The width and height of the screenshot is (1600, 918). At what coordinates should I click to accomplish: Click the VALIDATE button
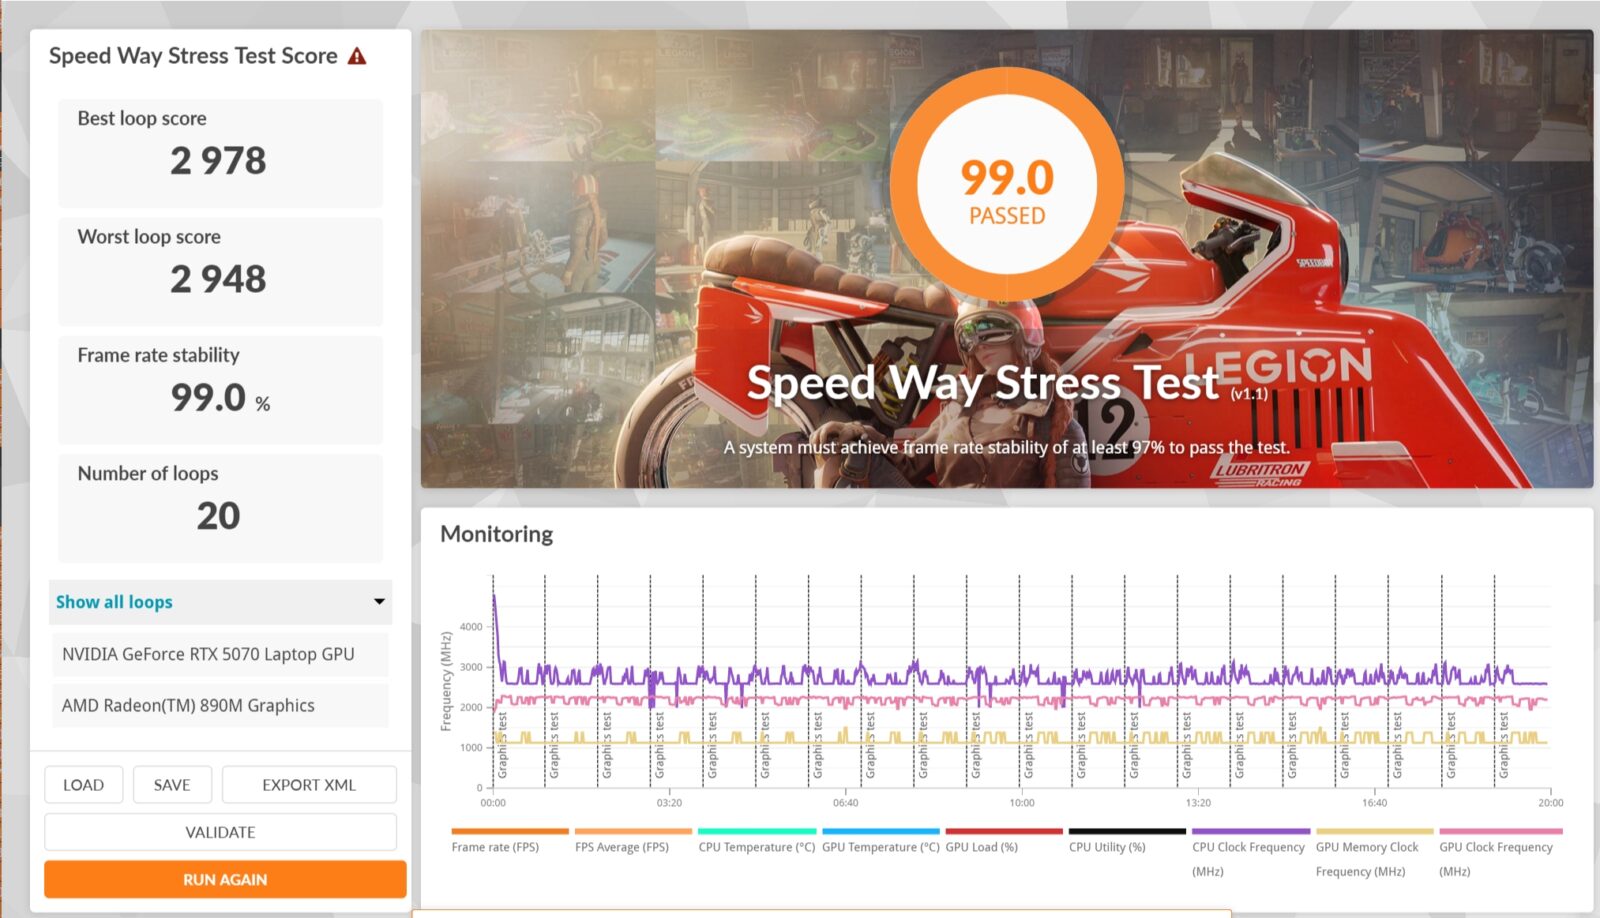pos(220,832)
